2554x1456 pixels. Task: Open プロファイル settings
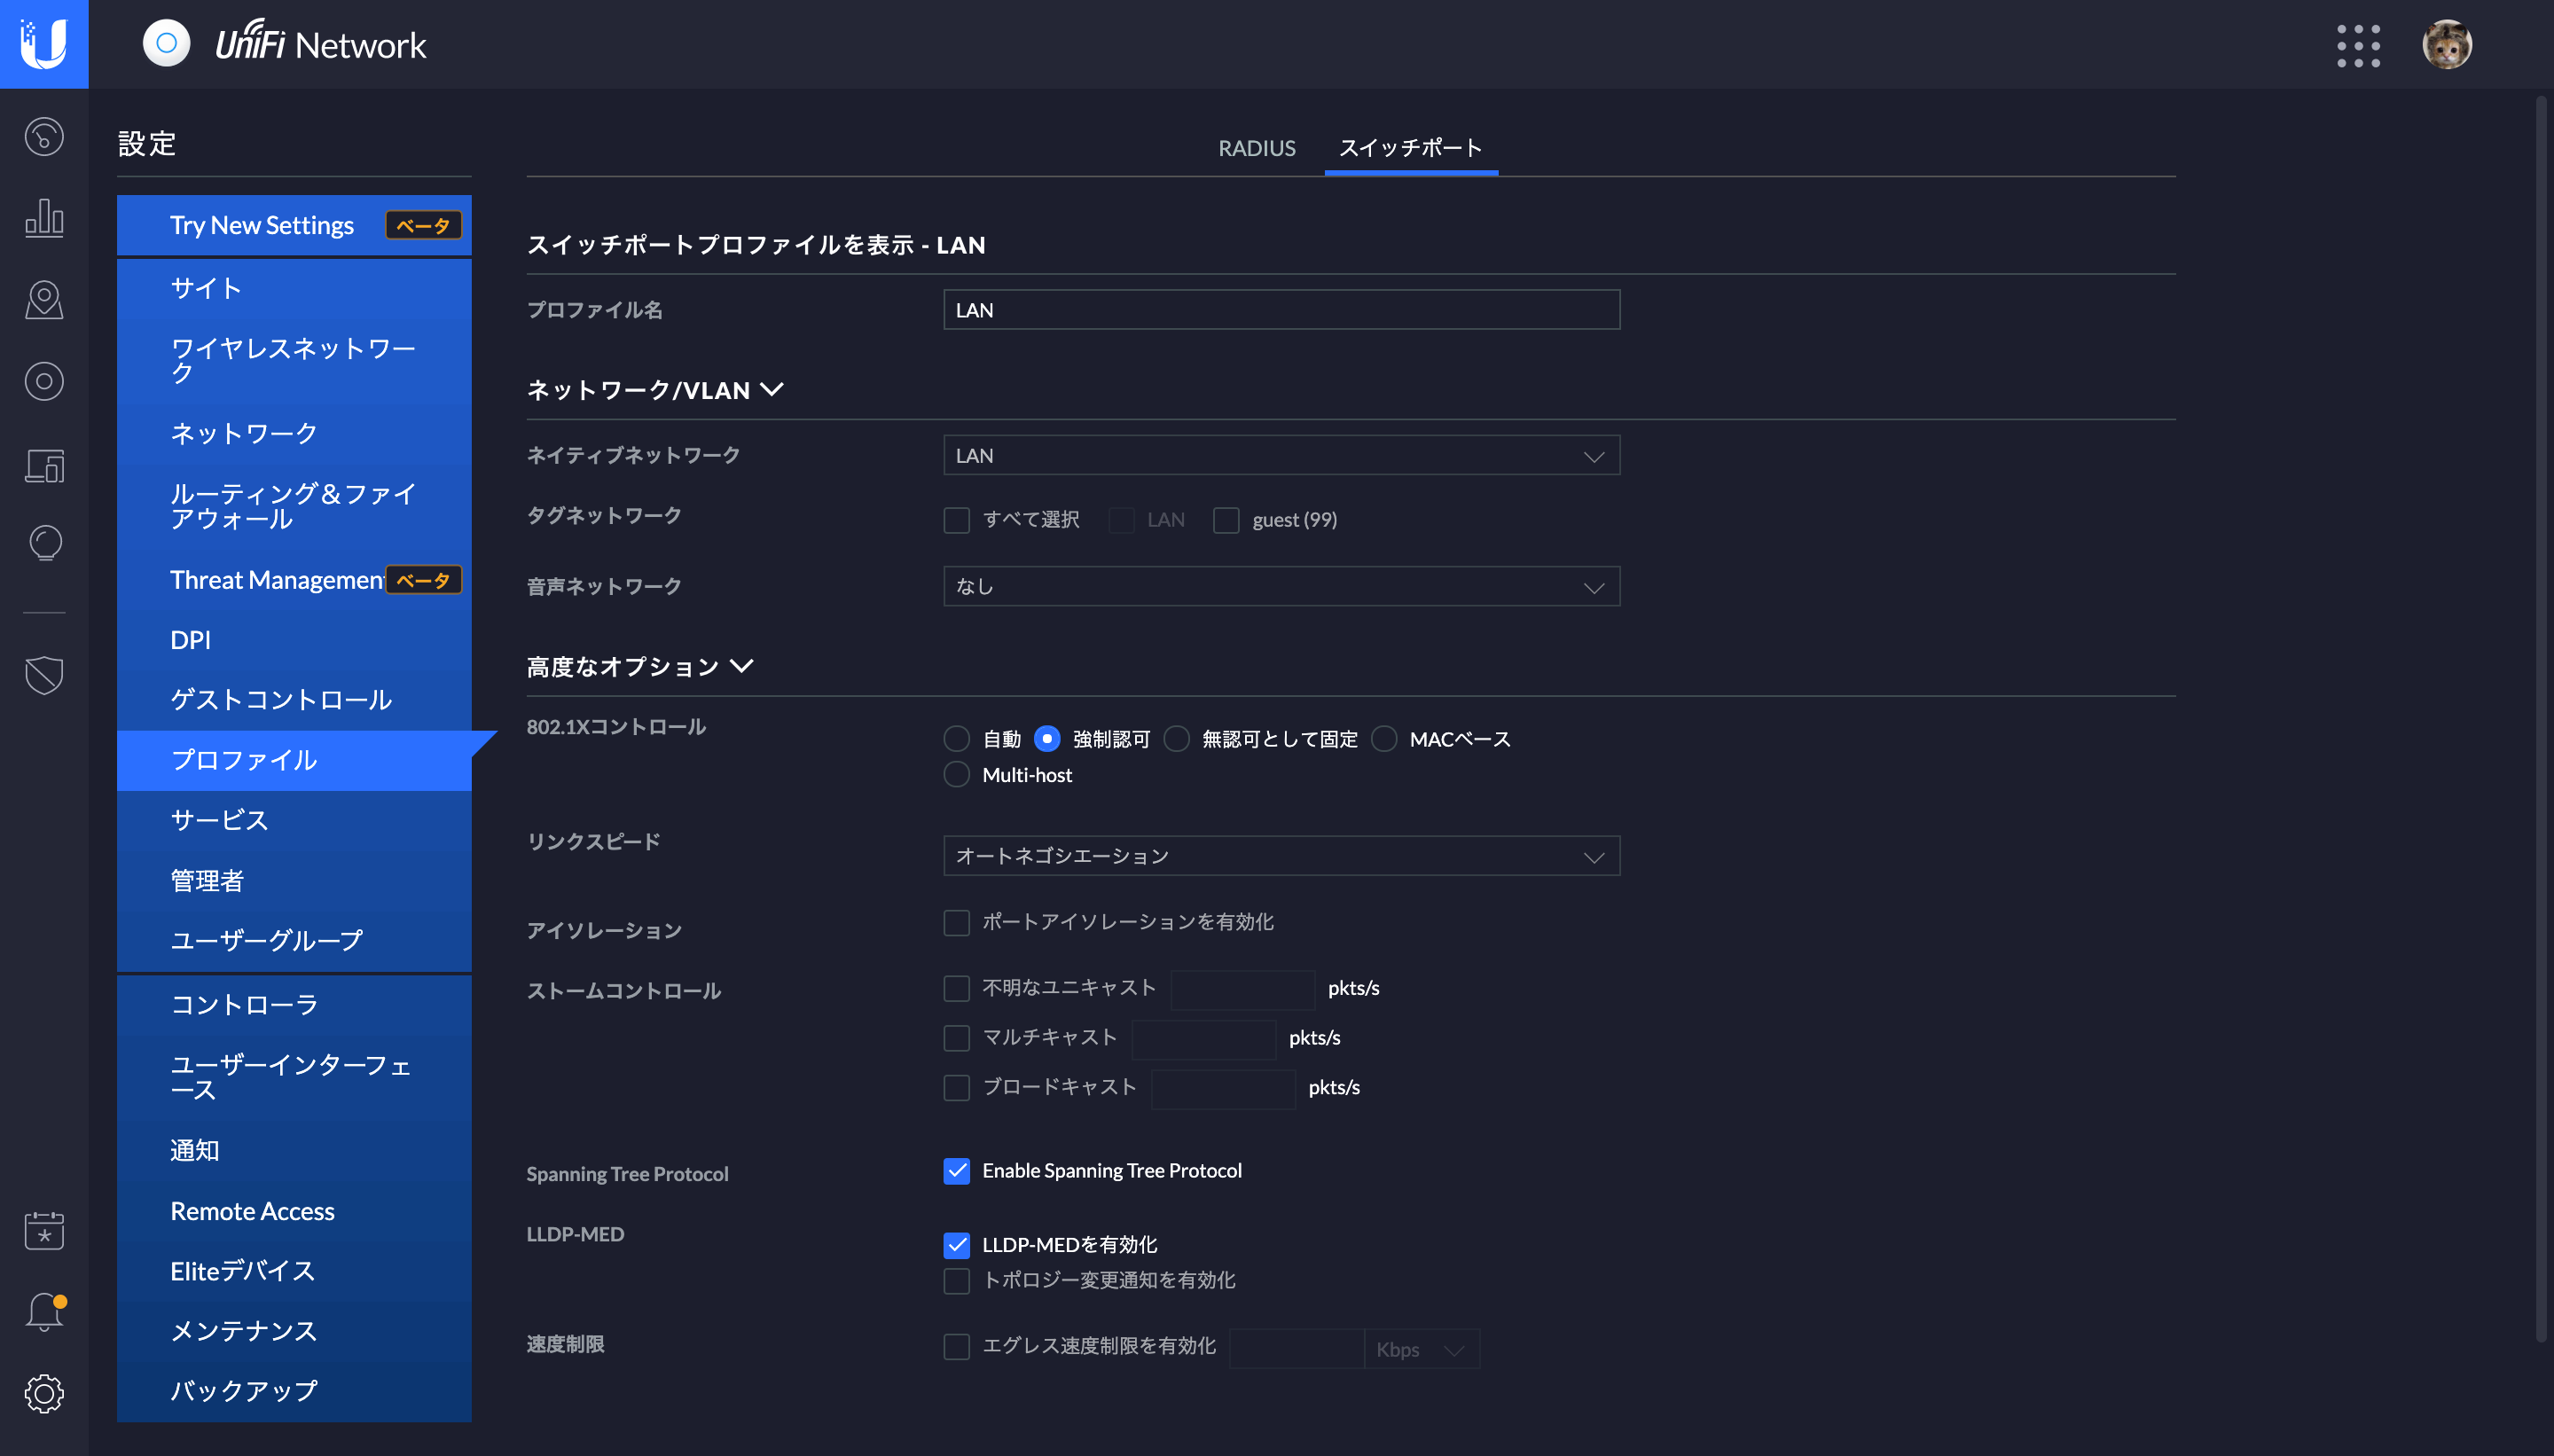(294, 760)
